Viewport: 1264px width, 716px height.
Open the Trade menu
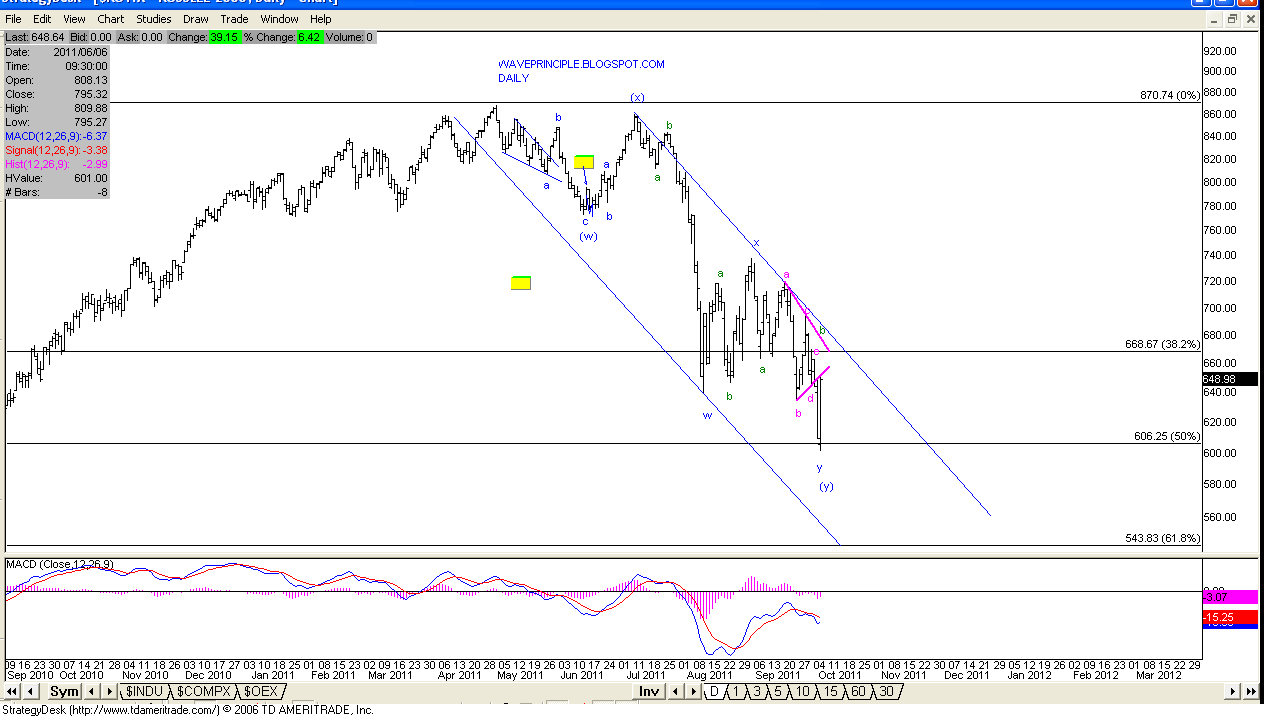click(x=234, y=19)
